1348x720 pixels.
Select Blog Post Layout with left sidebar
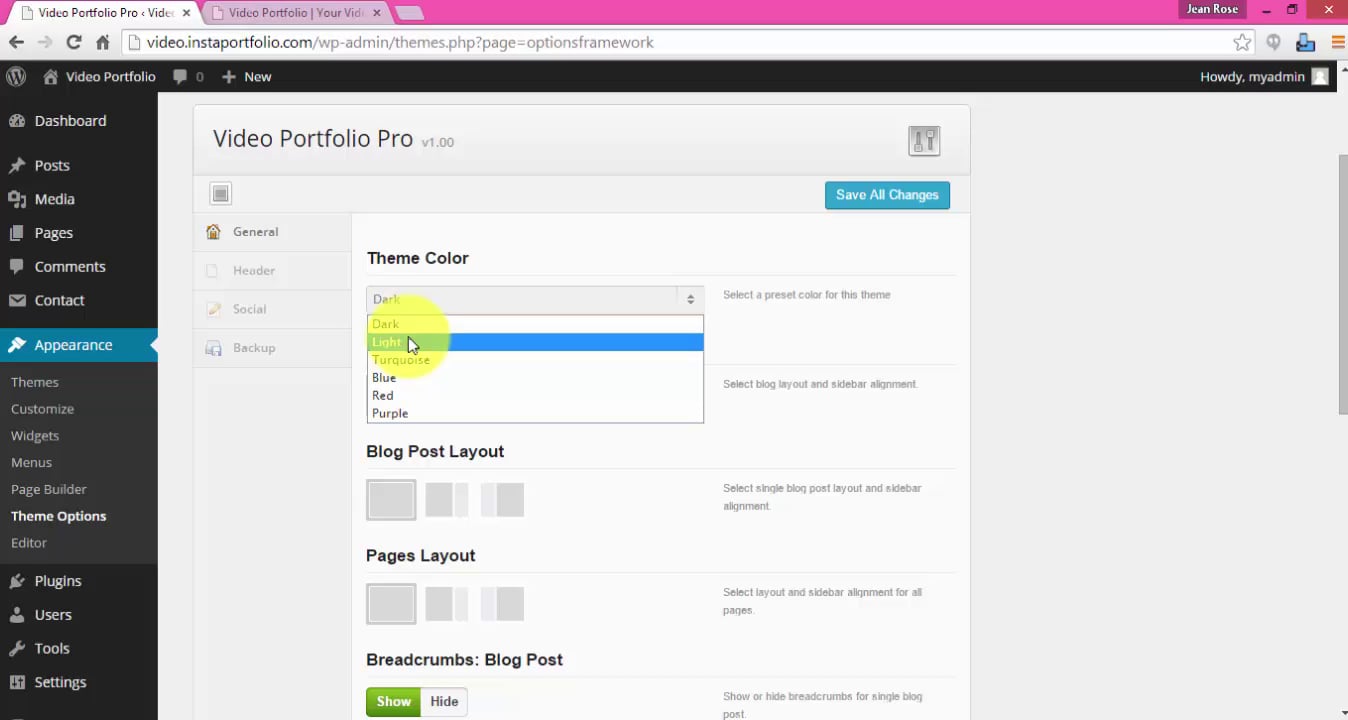[502, 500]
